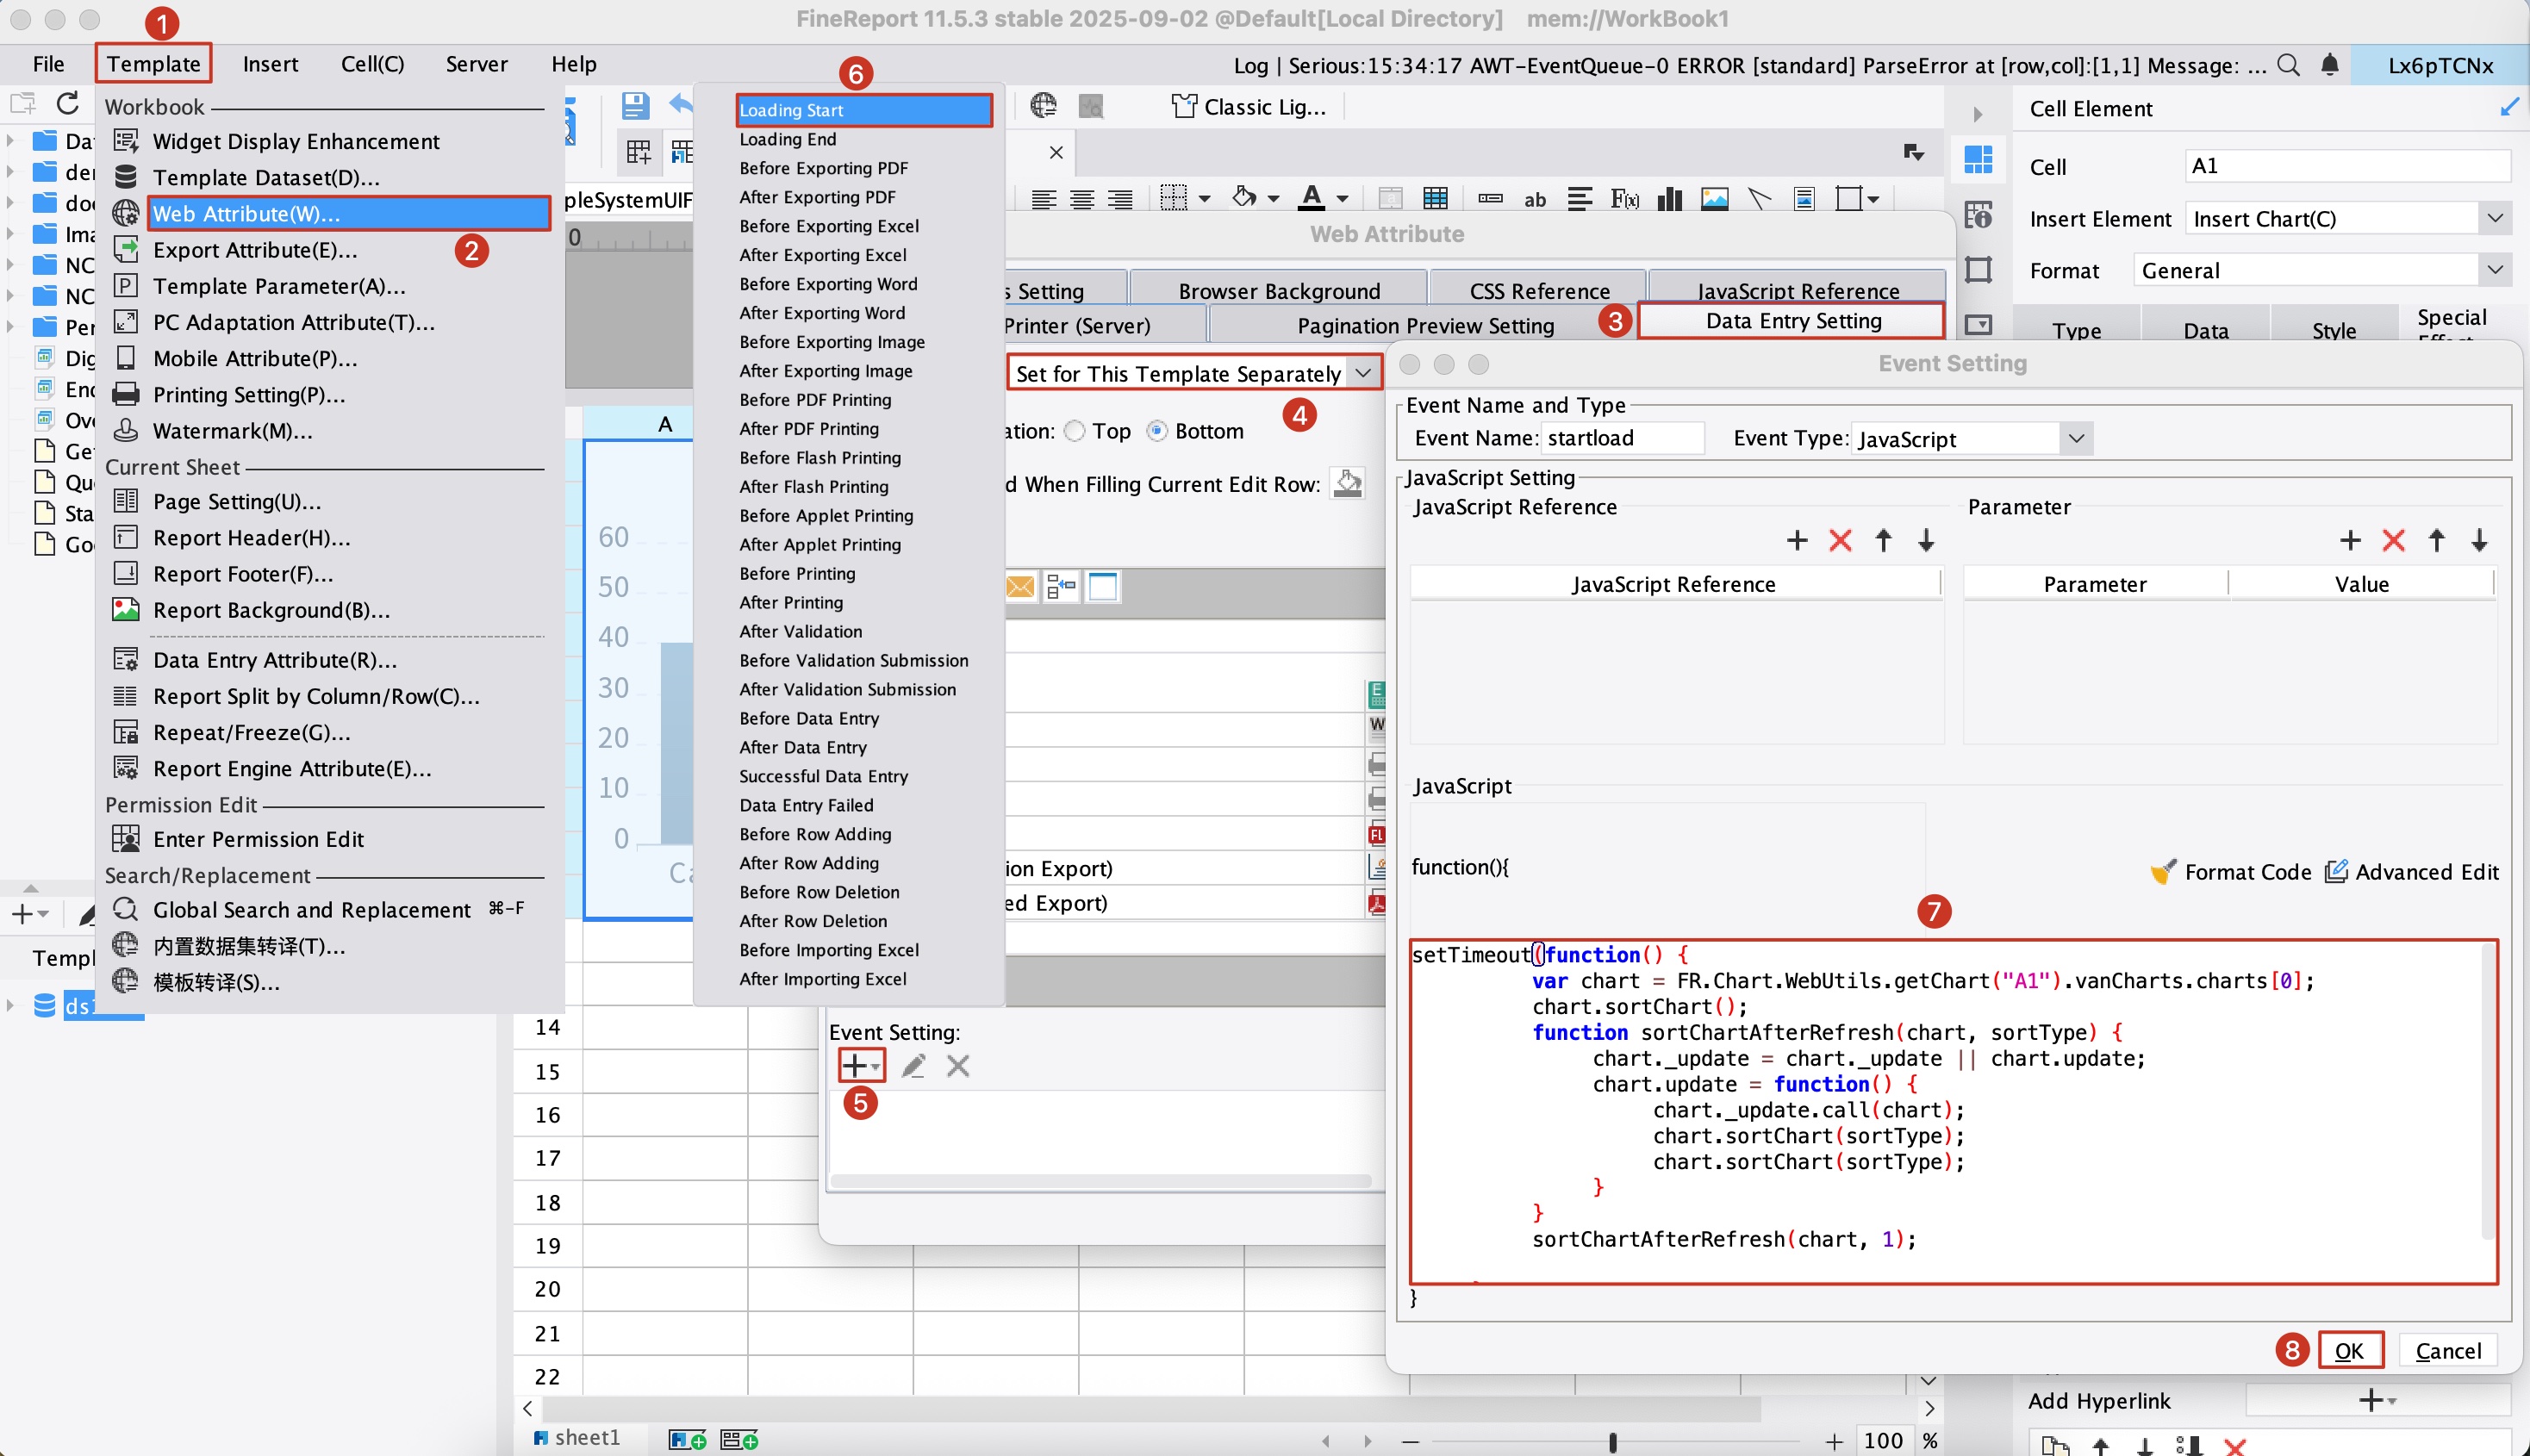Switch to the Data Entry Setting tab
This screenshot has width=2530, height=1456.
1793,321
